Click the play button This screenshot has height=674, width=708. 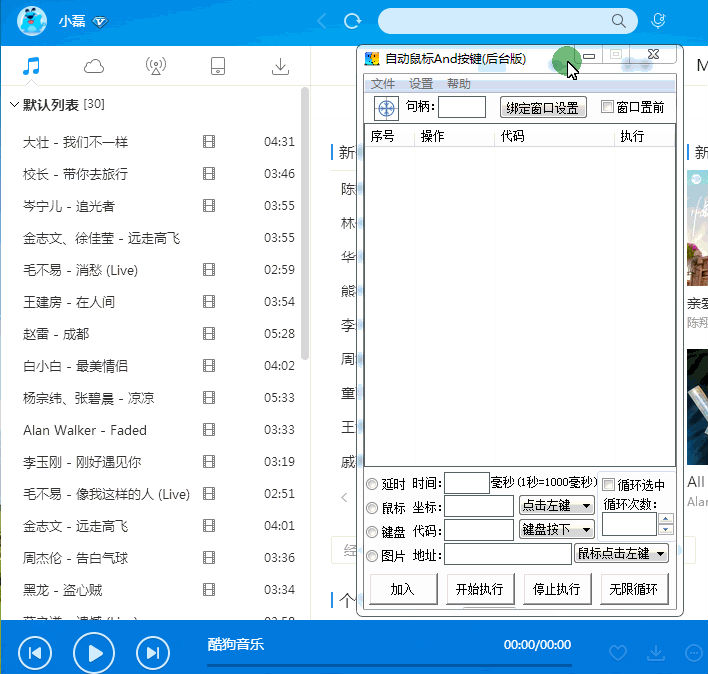point(94,653)
